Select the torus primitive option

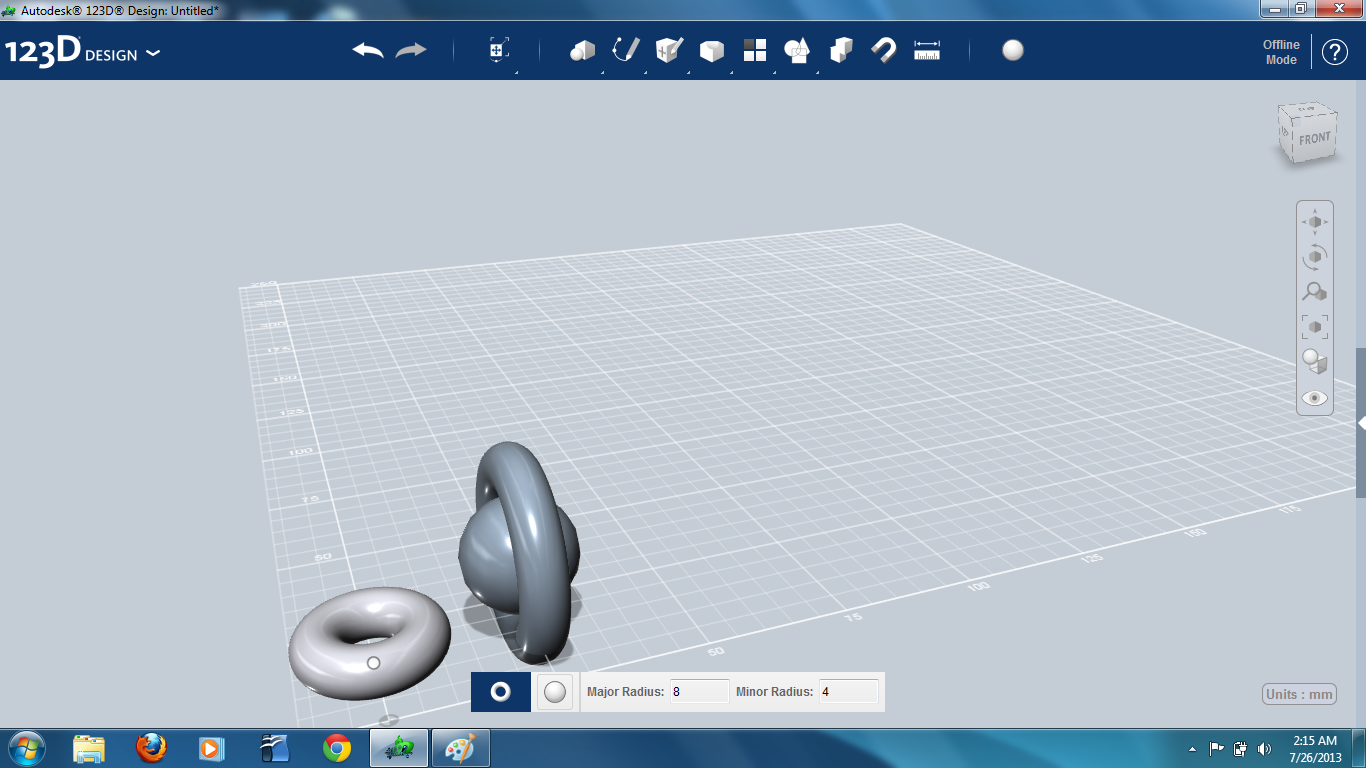click(500, 691)
